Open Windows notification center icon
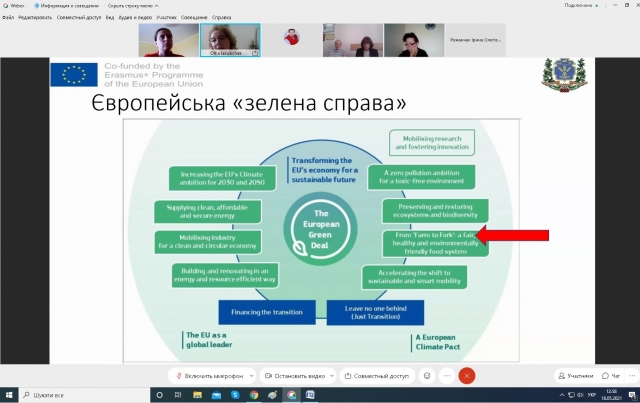Screen dimensions: 640x403 coord(632,395)
